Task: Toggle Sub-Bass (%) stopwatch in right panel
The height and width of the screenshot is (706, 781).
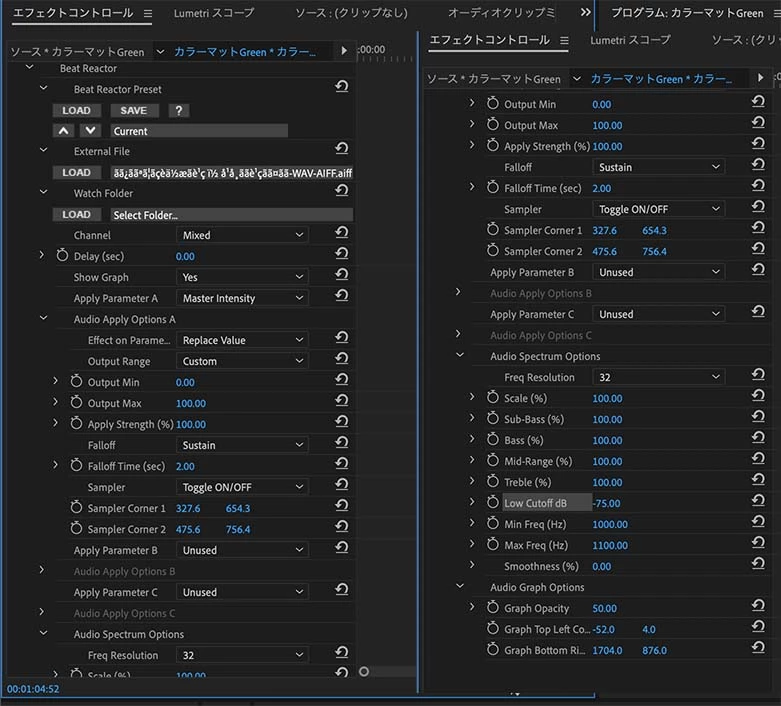Action: click(493, 419)
